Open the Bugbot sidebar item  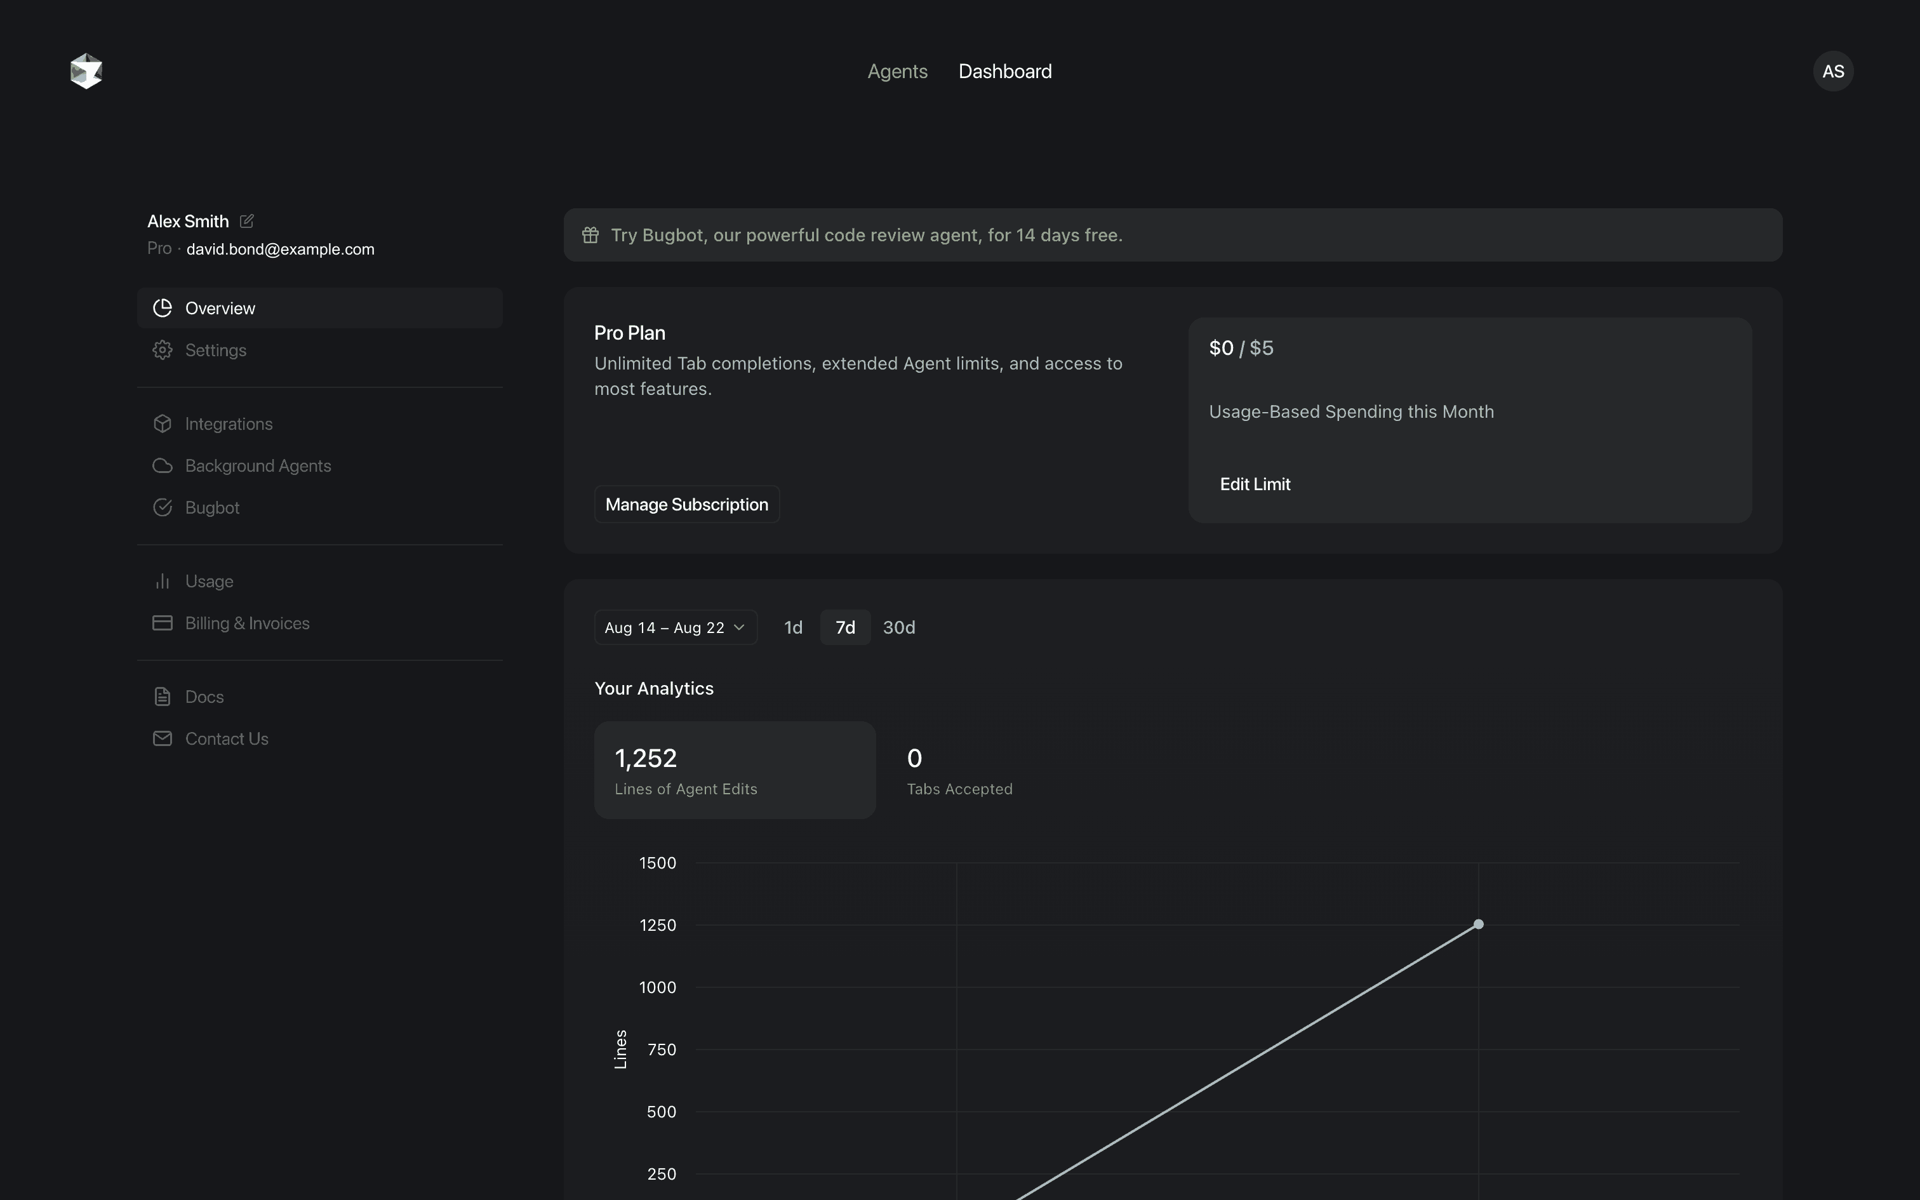coord(320,508)
